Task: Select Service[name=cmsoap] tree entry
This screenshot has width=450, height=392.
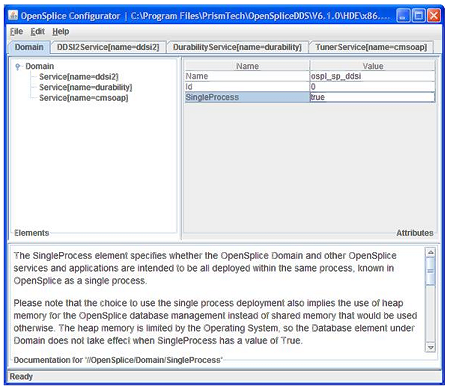Action: pyautogui.click(x=84, y=98)
